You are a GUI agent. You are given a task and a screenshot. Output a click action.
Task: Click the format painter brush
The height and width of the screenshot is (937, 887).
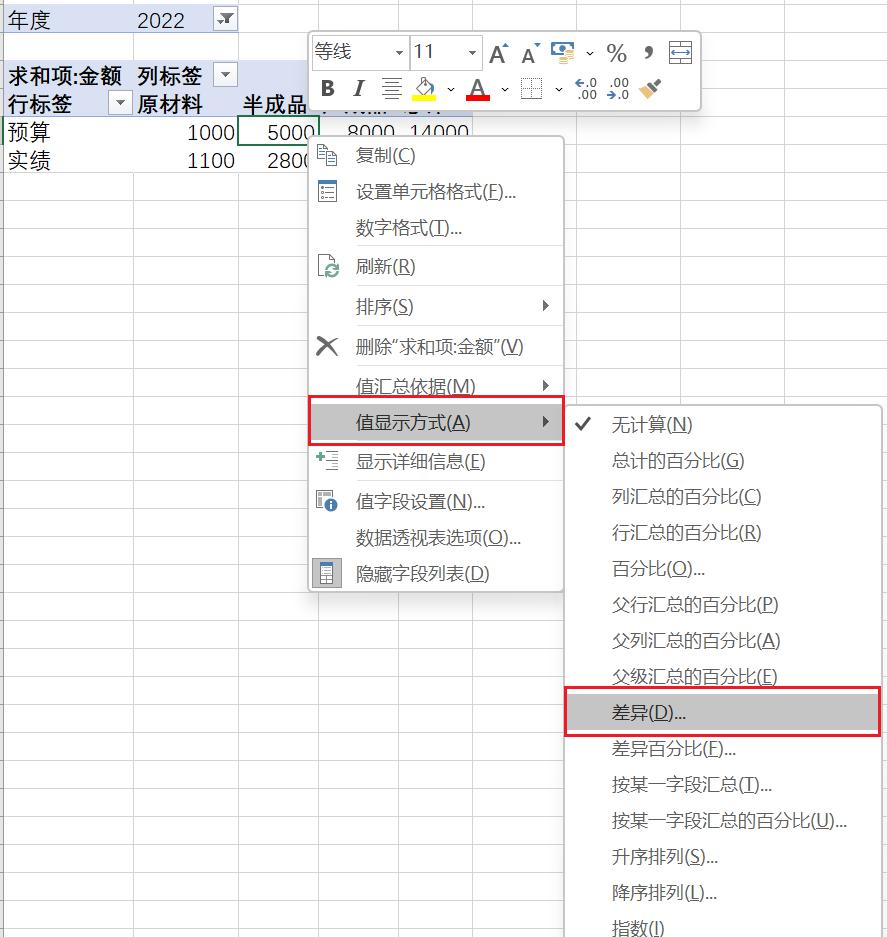pos(650,88)
